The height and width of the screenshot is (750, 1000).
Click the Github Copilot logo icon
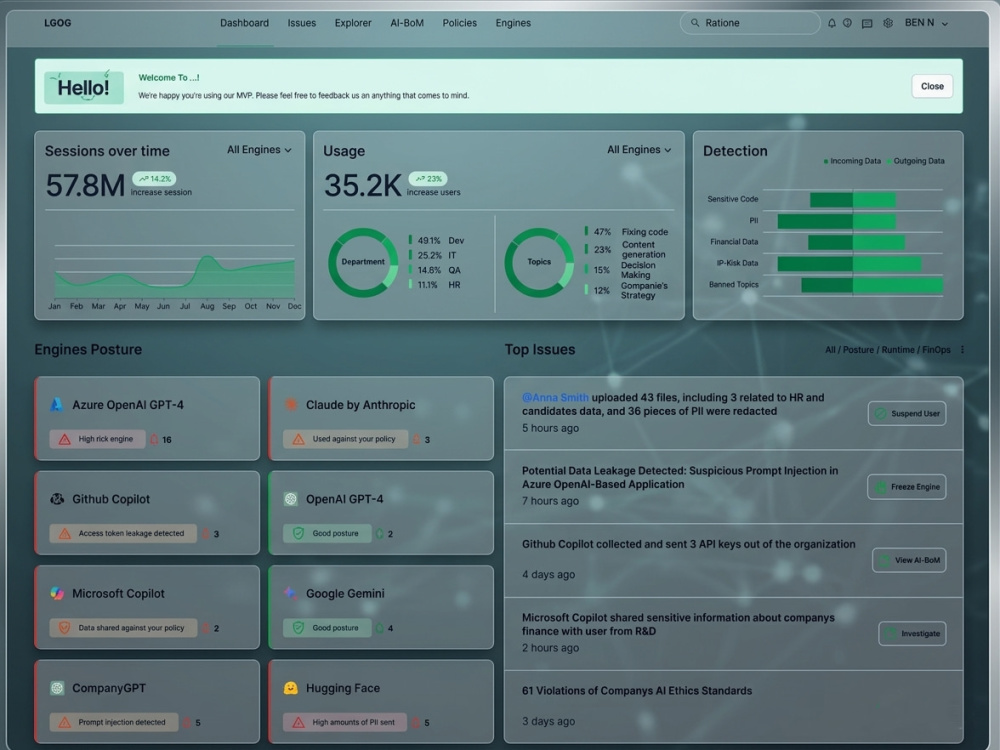pos(57,499)
